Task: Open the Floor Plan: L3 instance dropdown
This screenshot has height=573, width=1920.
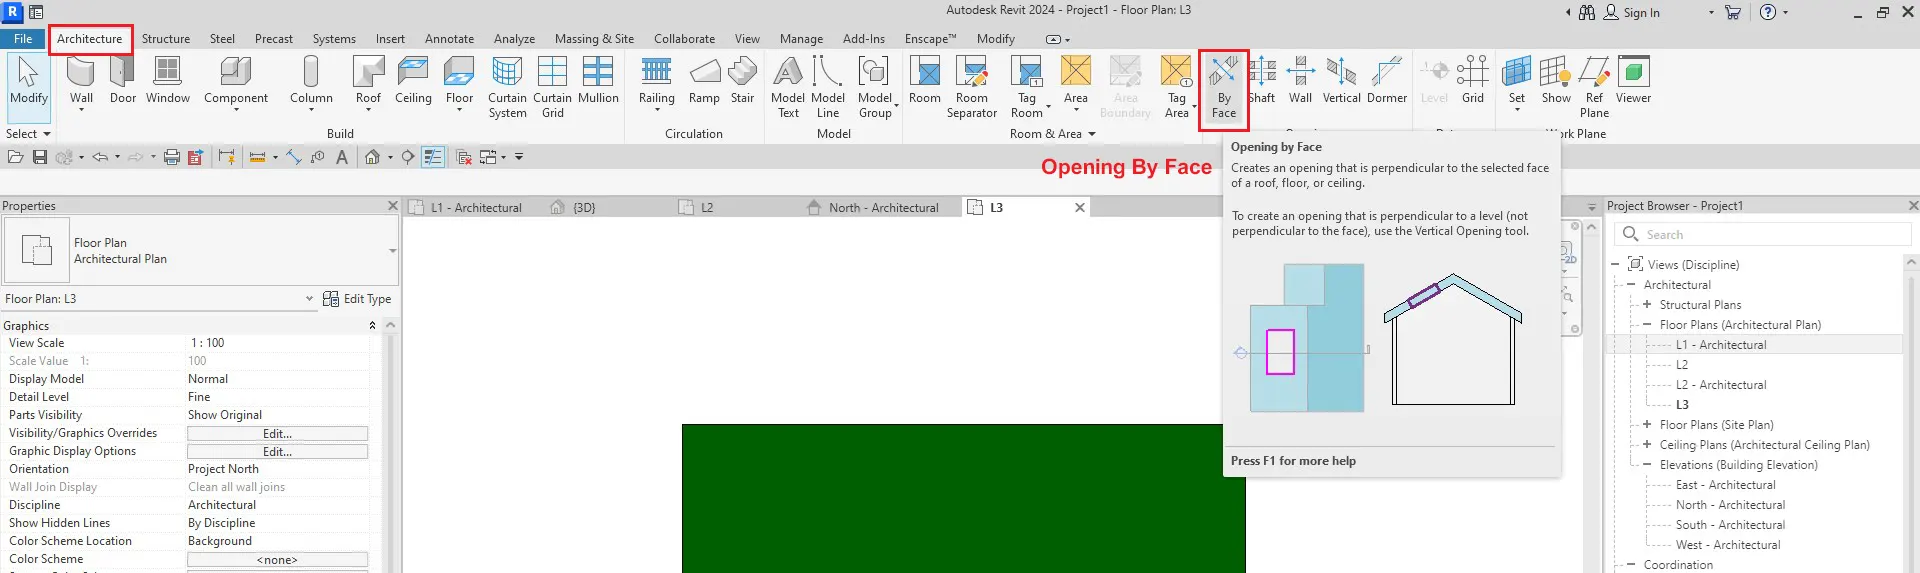Action: [x=309, y=299]
